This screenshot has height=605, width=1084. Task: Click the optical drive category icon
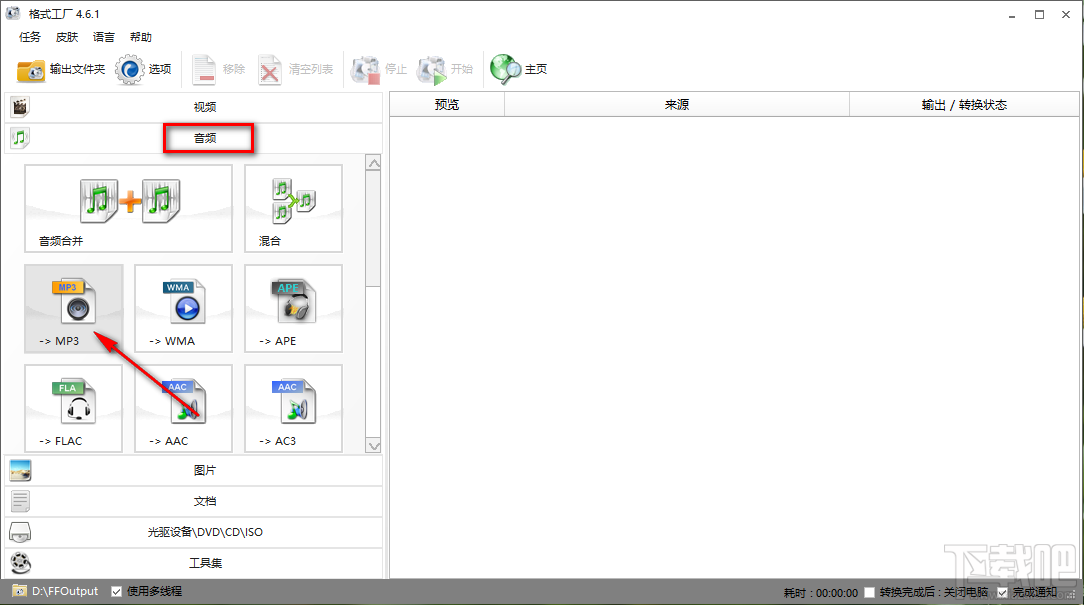20,532
